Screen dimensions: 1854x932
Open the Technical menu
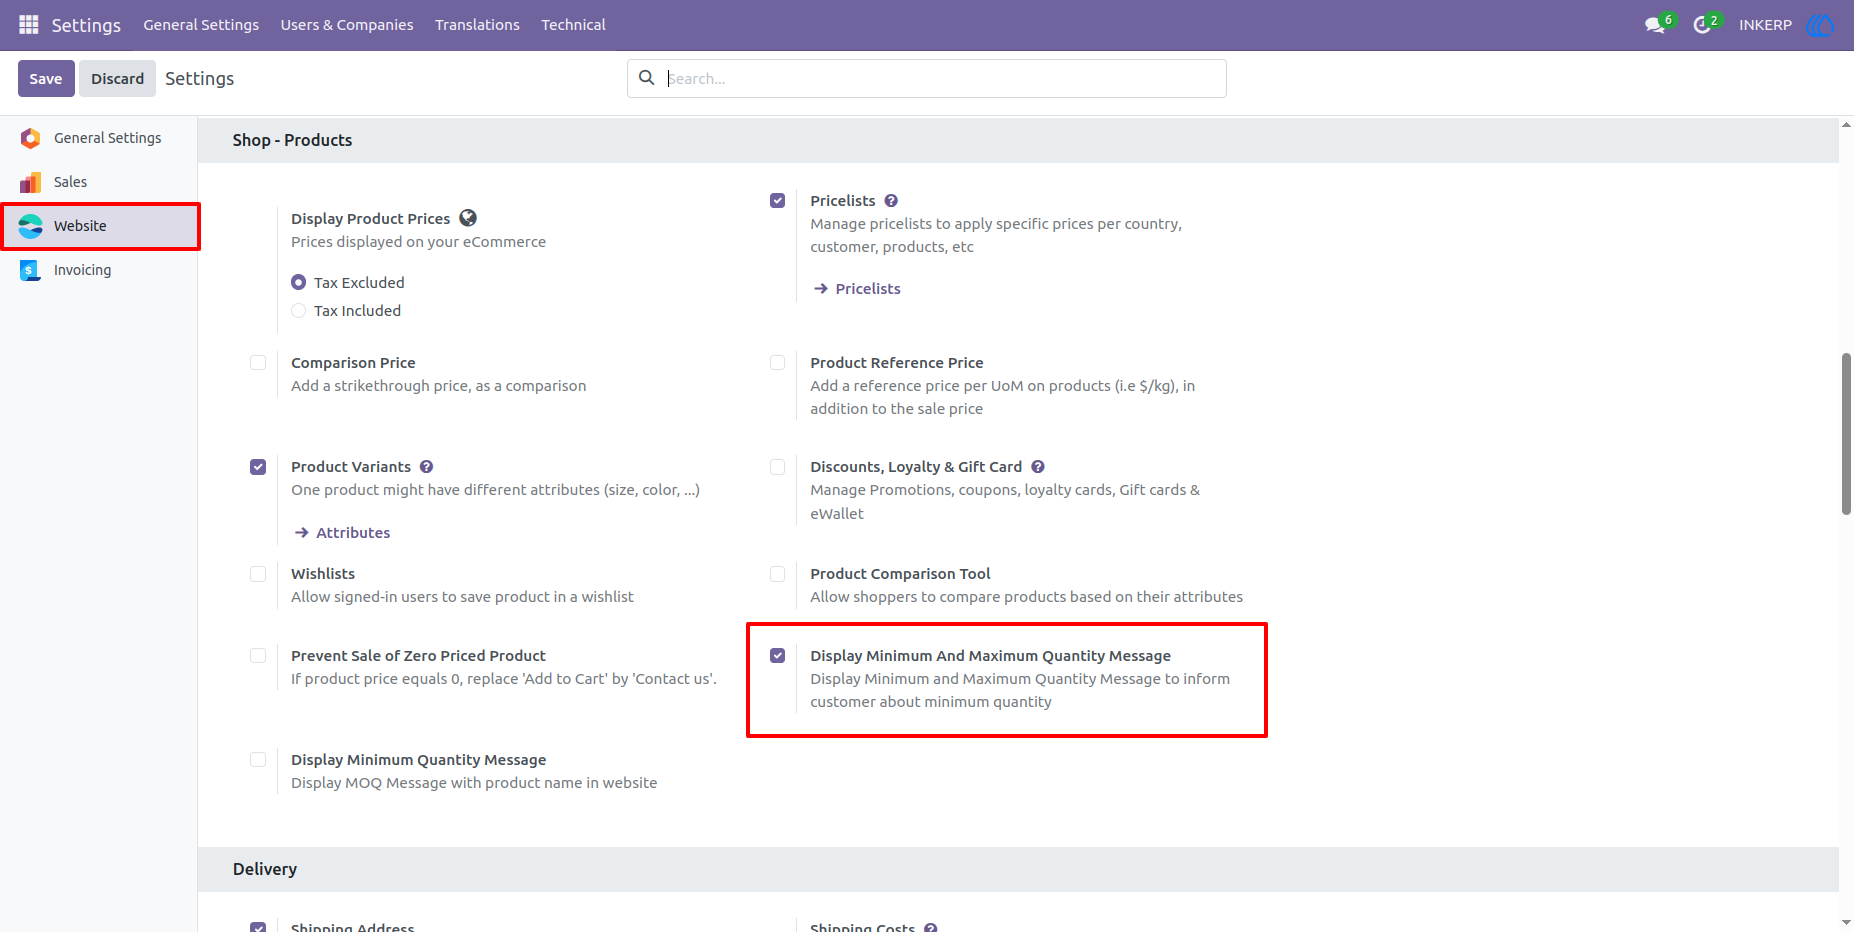click(x=573, y=24)
